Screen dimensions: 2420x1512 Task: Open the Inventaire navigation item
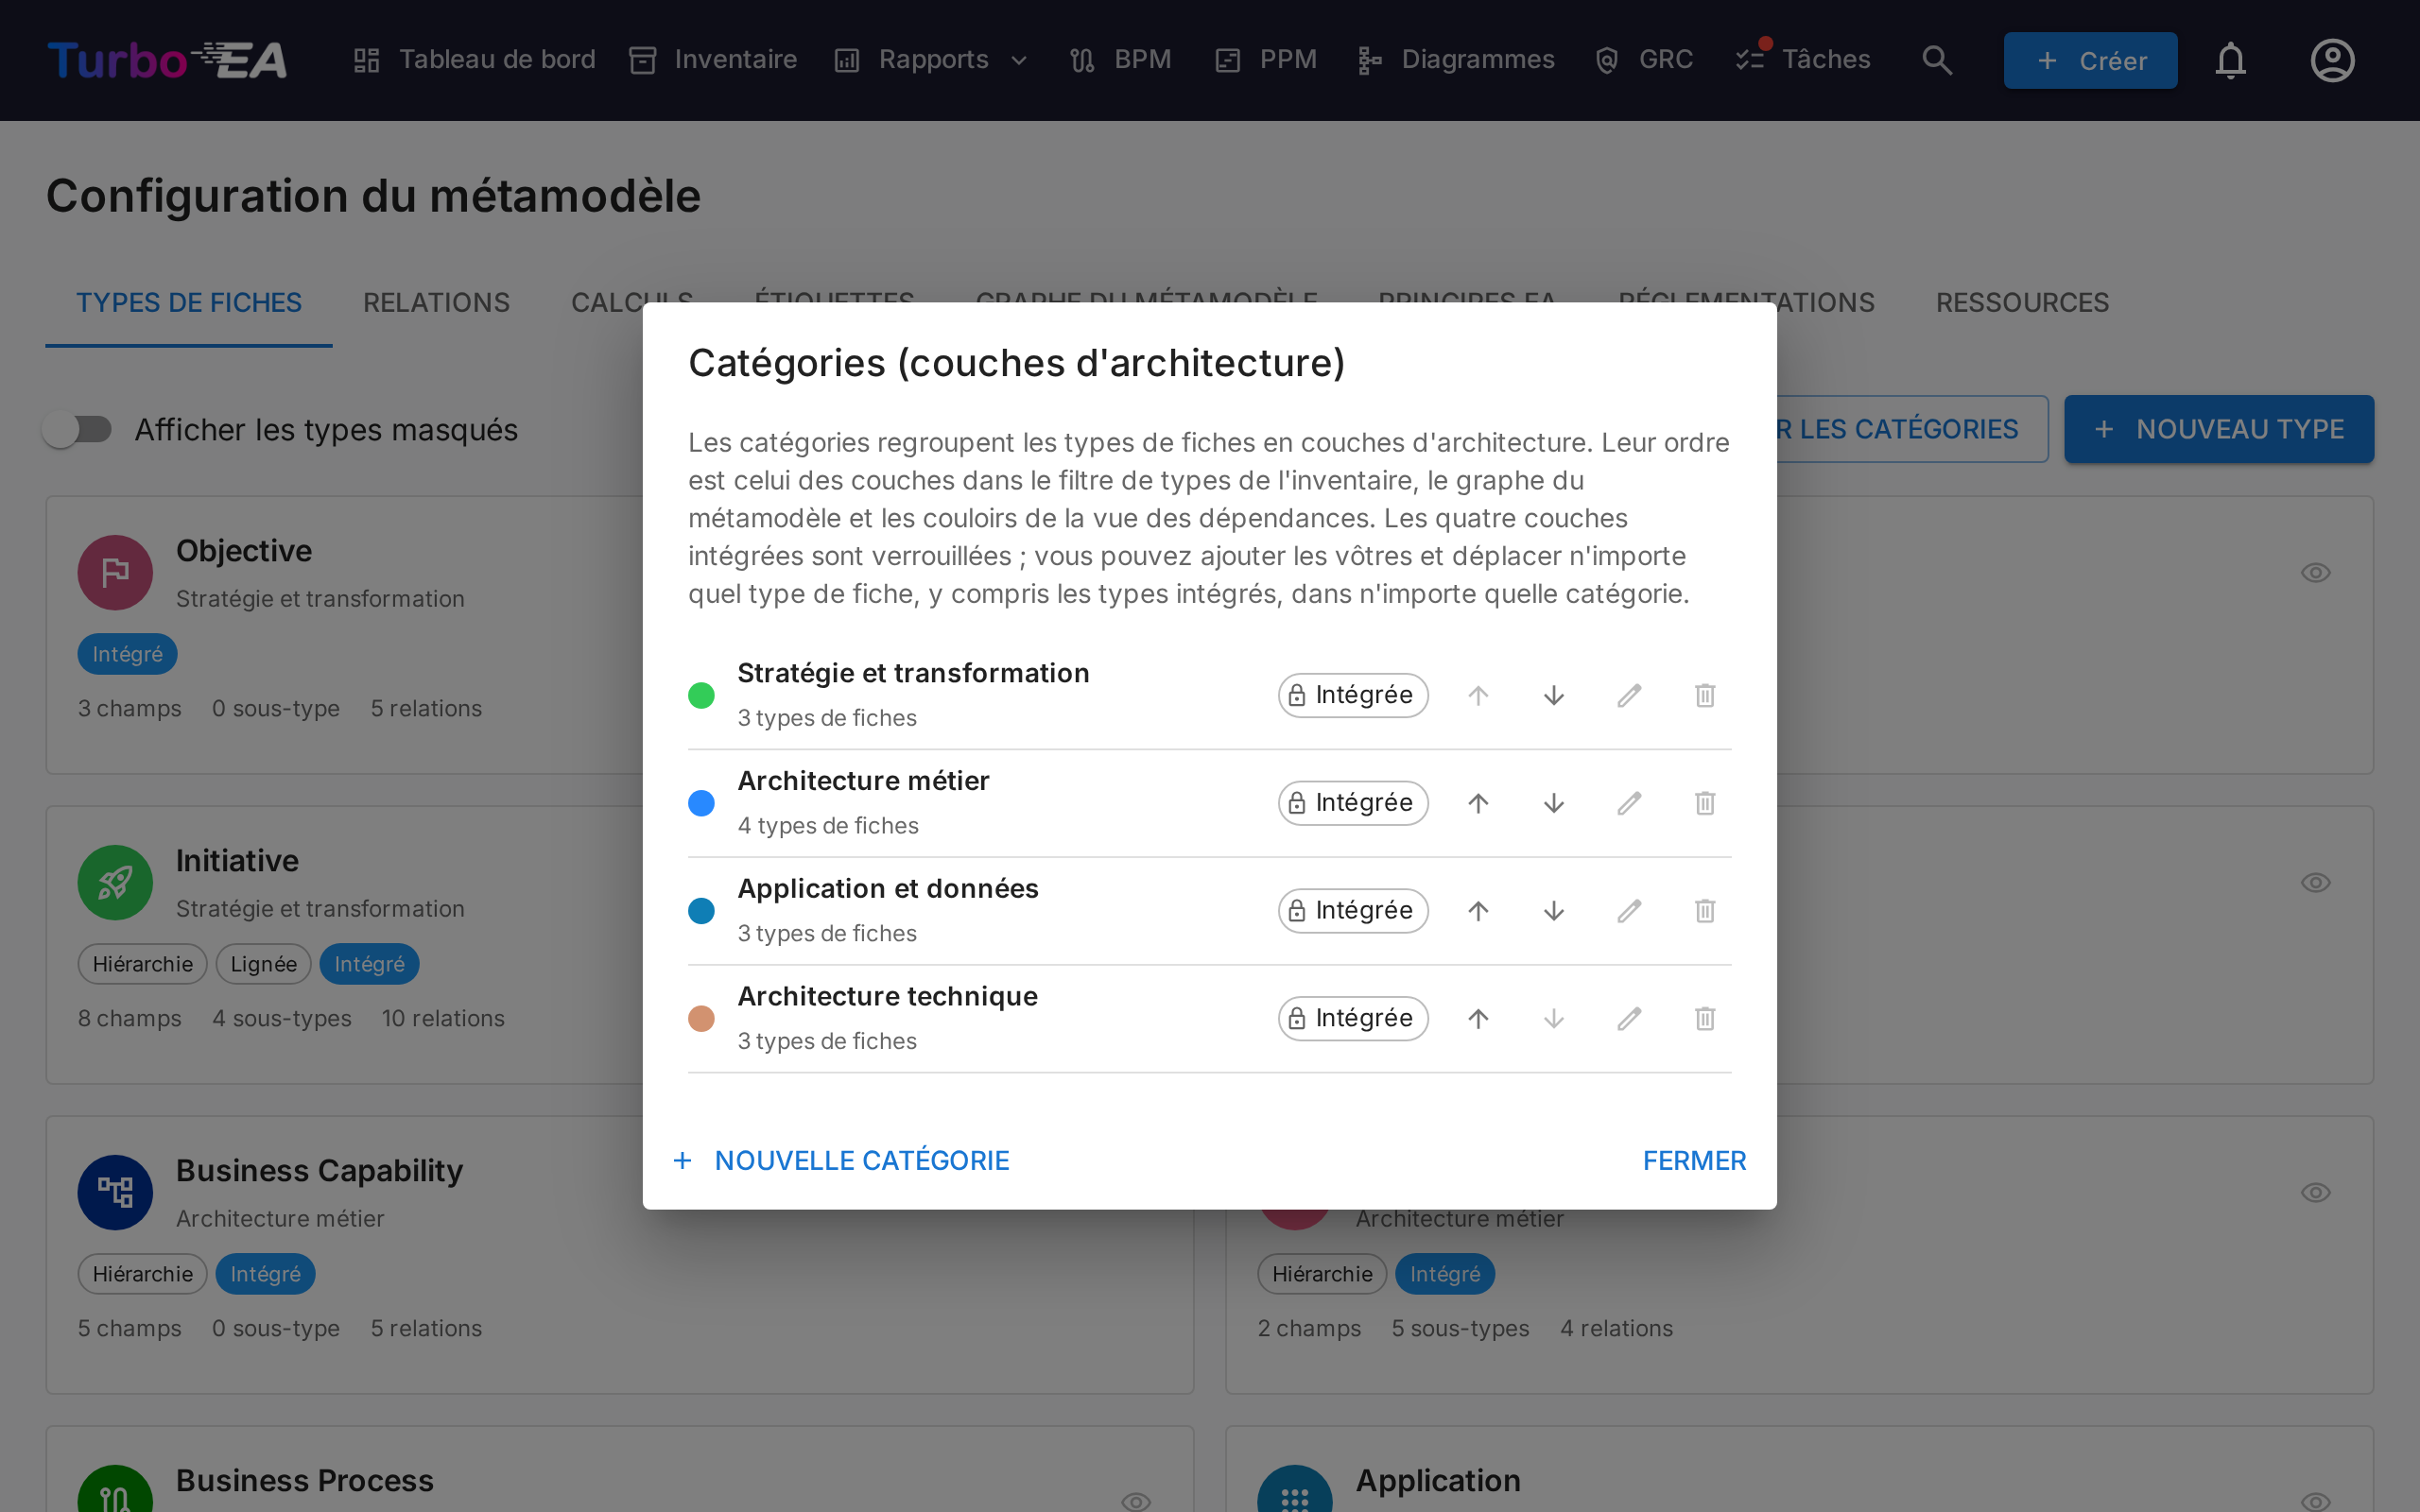[x=713, y=60]
